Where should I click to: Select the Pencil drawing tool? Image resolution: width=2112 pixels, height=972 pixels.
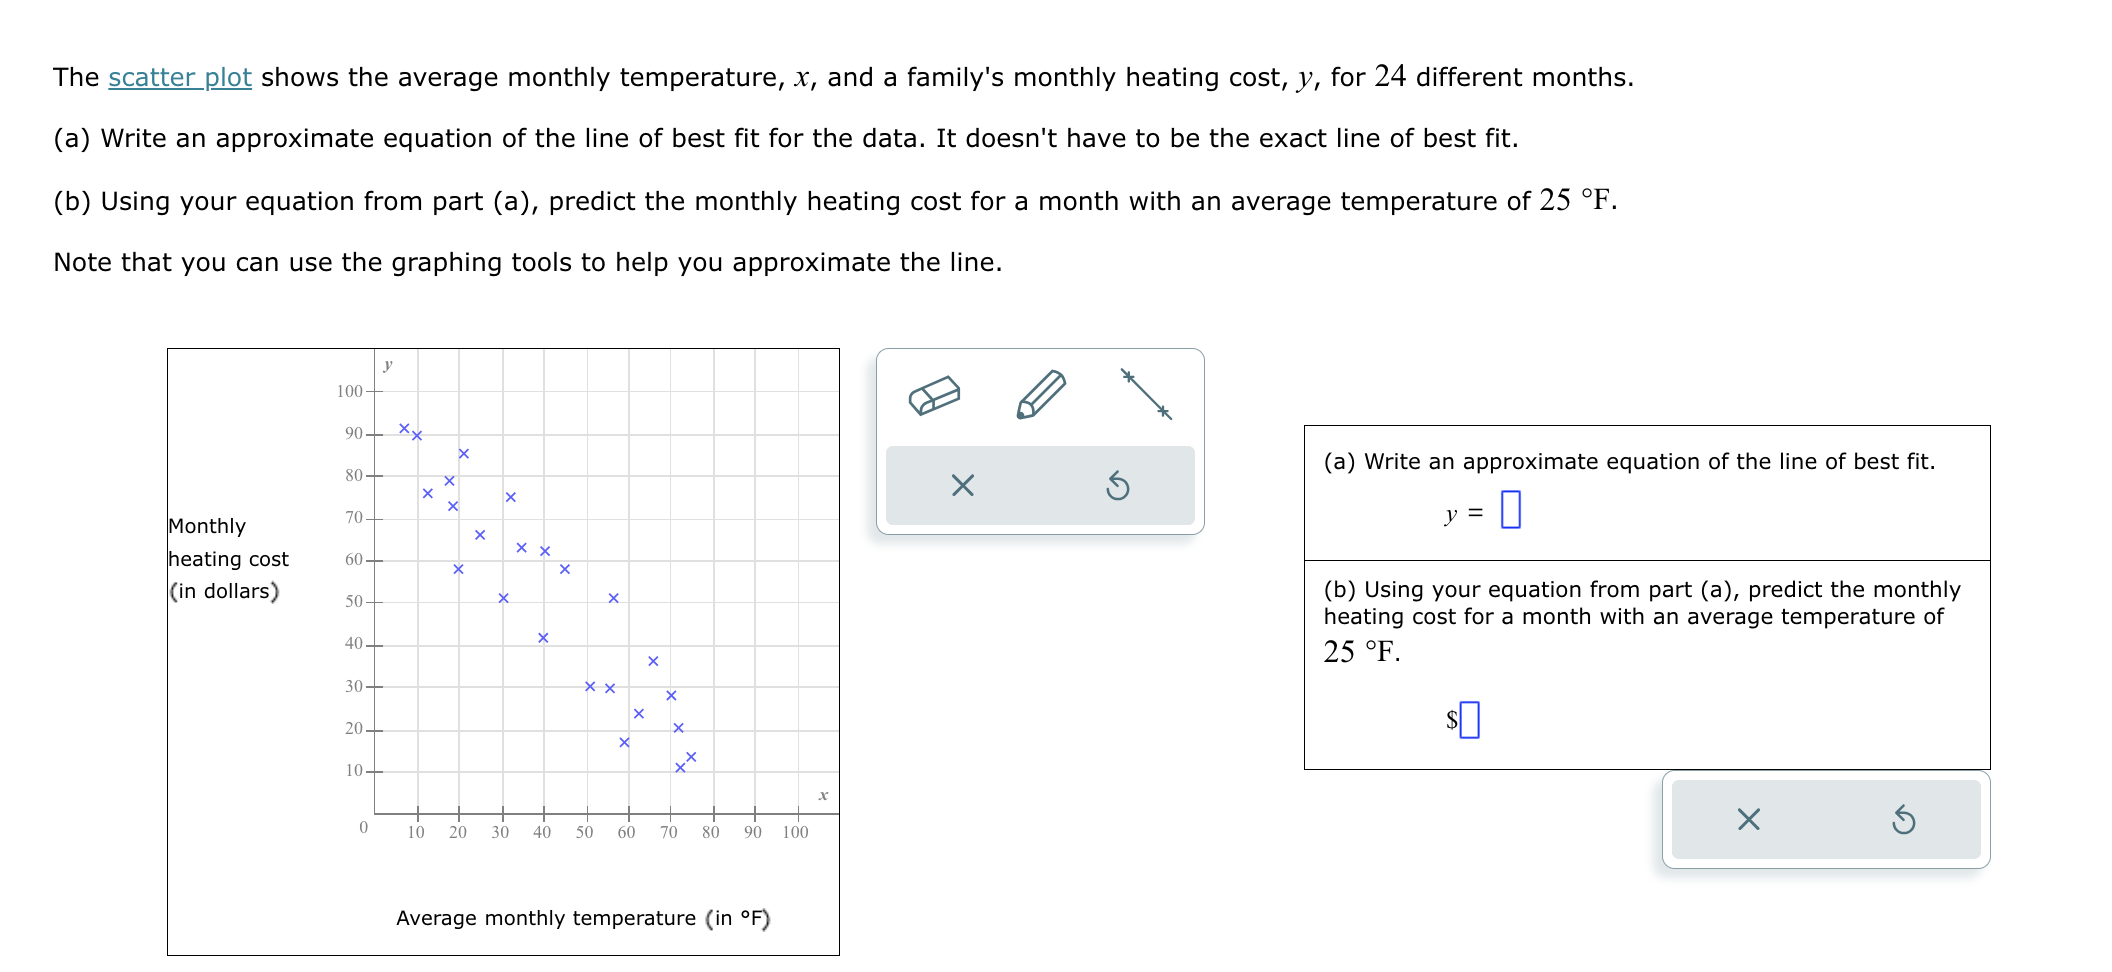click(x=1040, y=392)
